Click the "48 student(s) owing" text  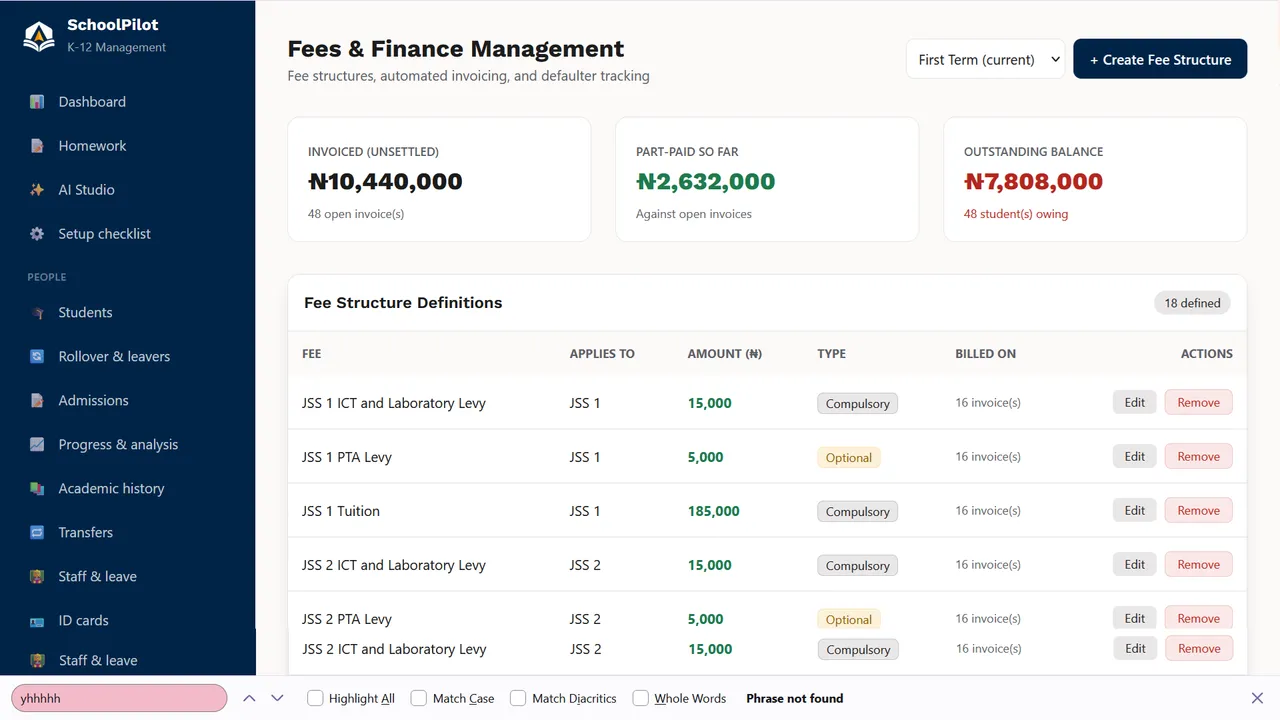[x=1016, y=214]
